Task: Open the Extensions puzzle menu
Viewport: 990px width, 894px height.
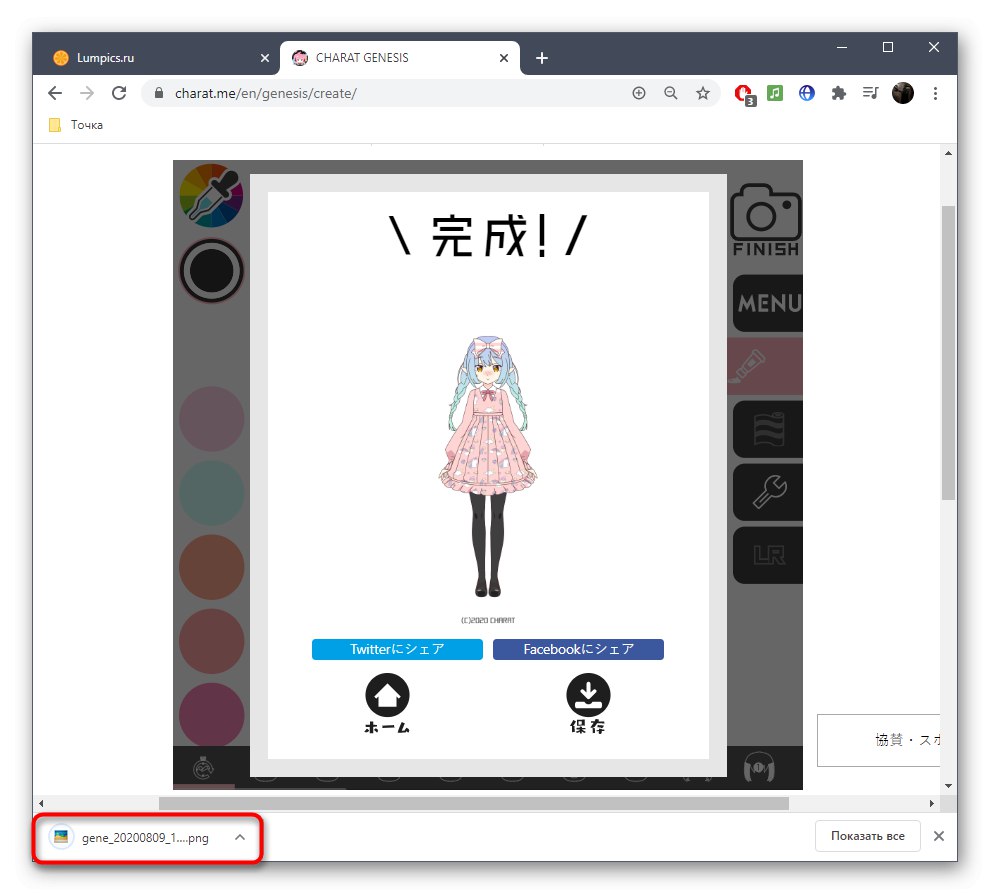Action: tap(838, 93)
